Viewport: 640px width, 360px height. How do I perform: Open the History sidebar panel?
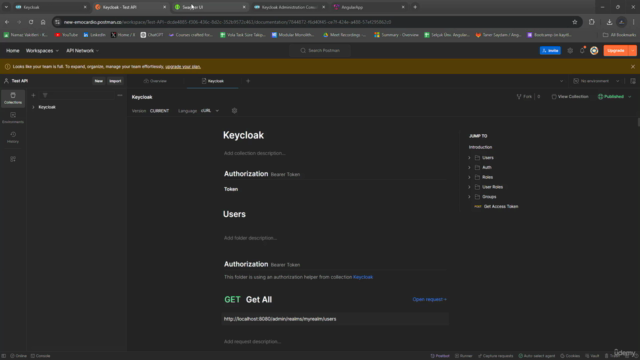tap(13, 138)
